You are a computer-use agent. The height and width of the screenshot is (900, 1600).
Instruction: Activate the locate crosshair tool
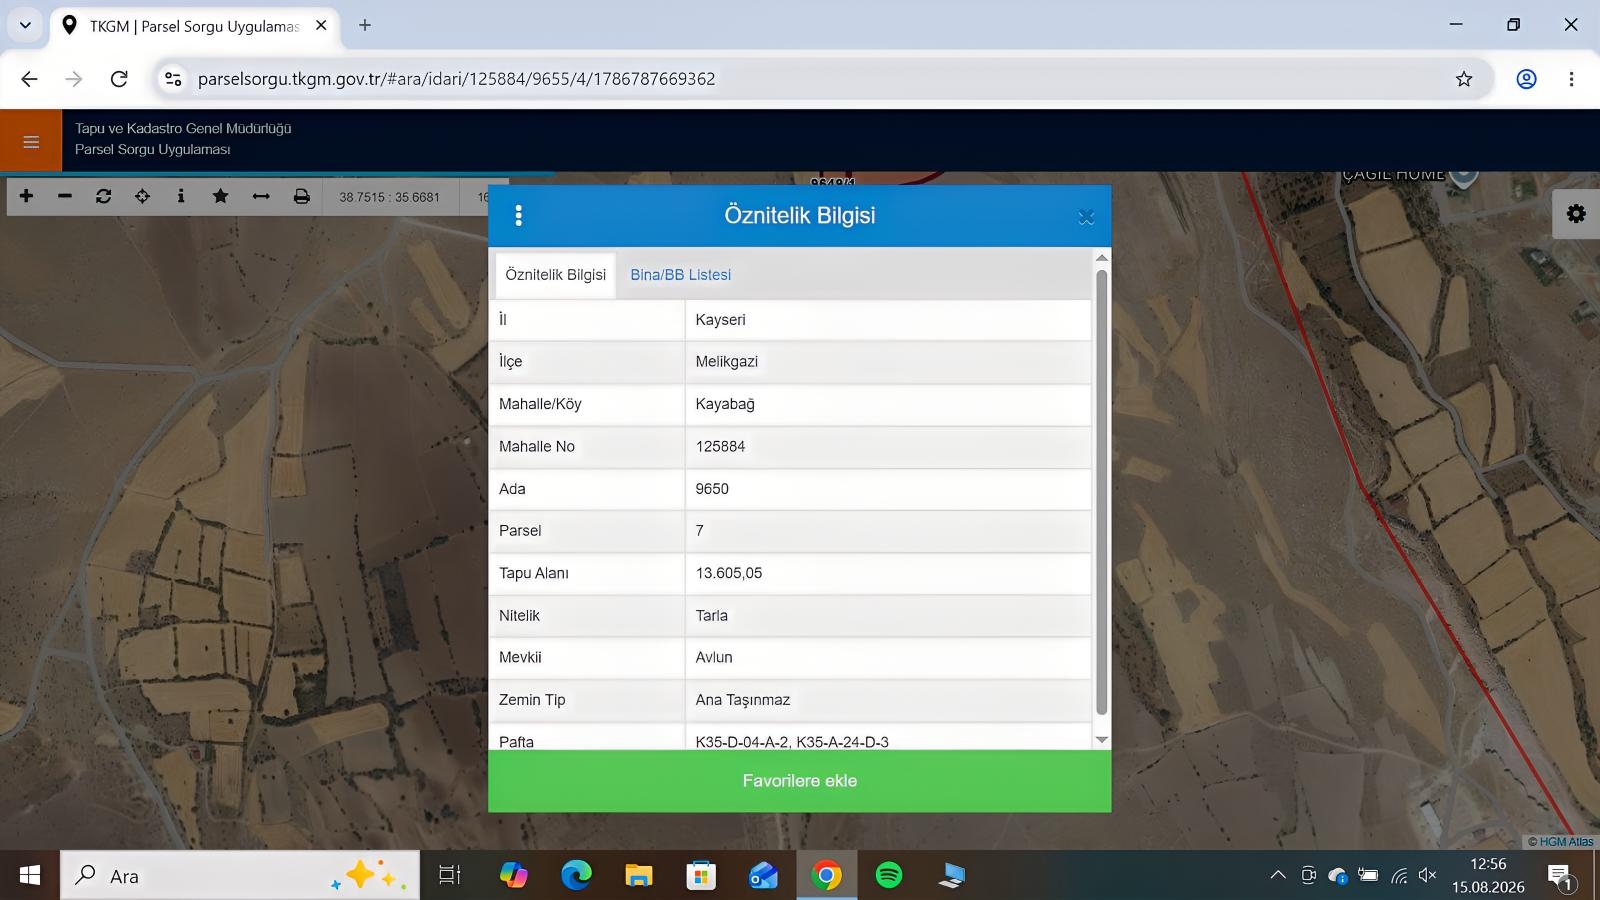click(142, 196)
